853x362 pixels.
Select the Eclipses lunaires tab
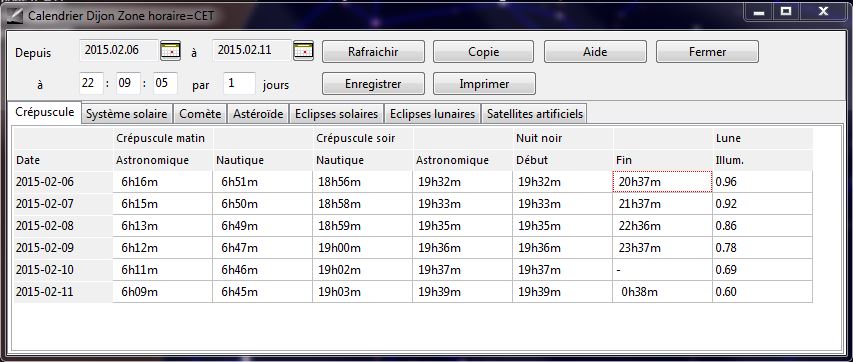point(432,114)
